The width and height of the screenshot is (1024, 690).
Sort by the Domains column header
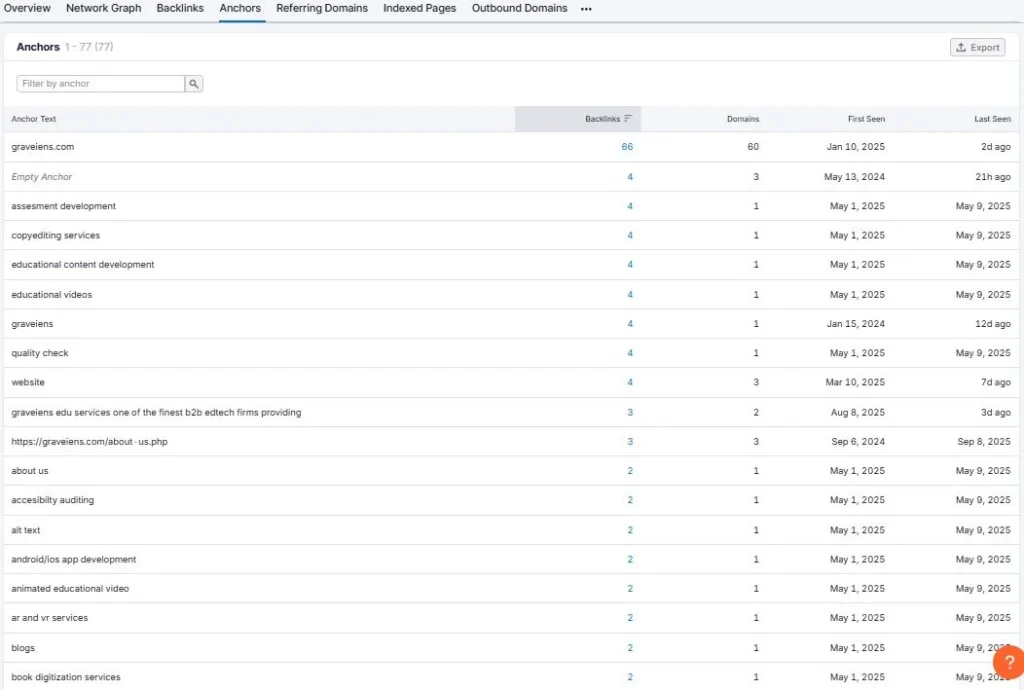coord(743,119)
